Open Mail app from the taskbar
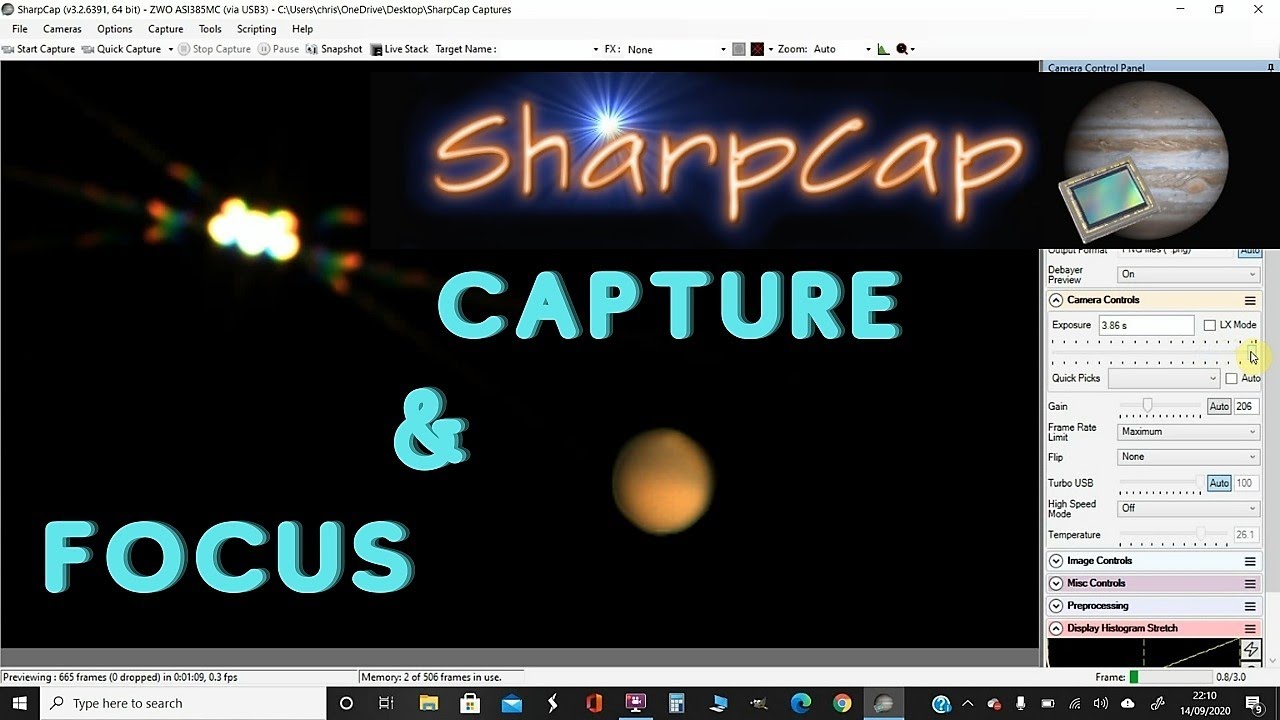The height and width of the screenshot is (720, 1280). 511,703
